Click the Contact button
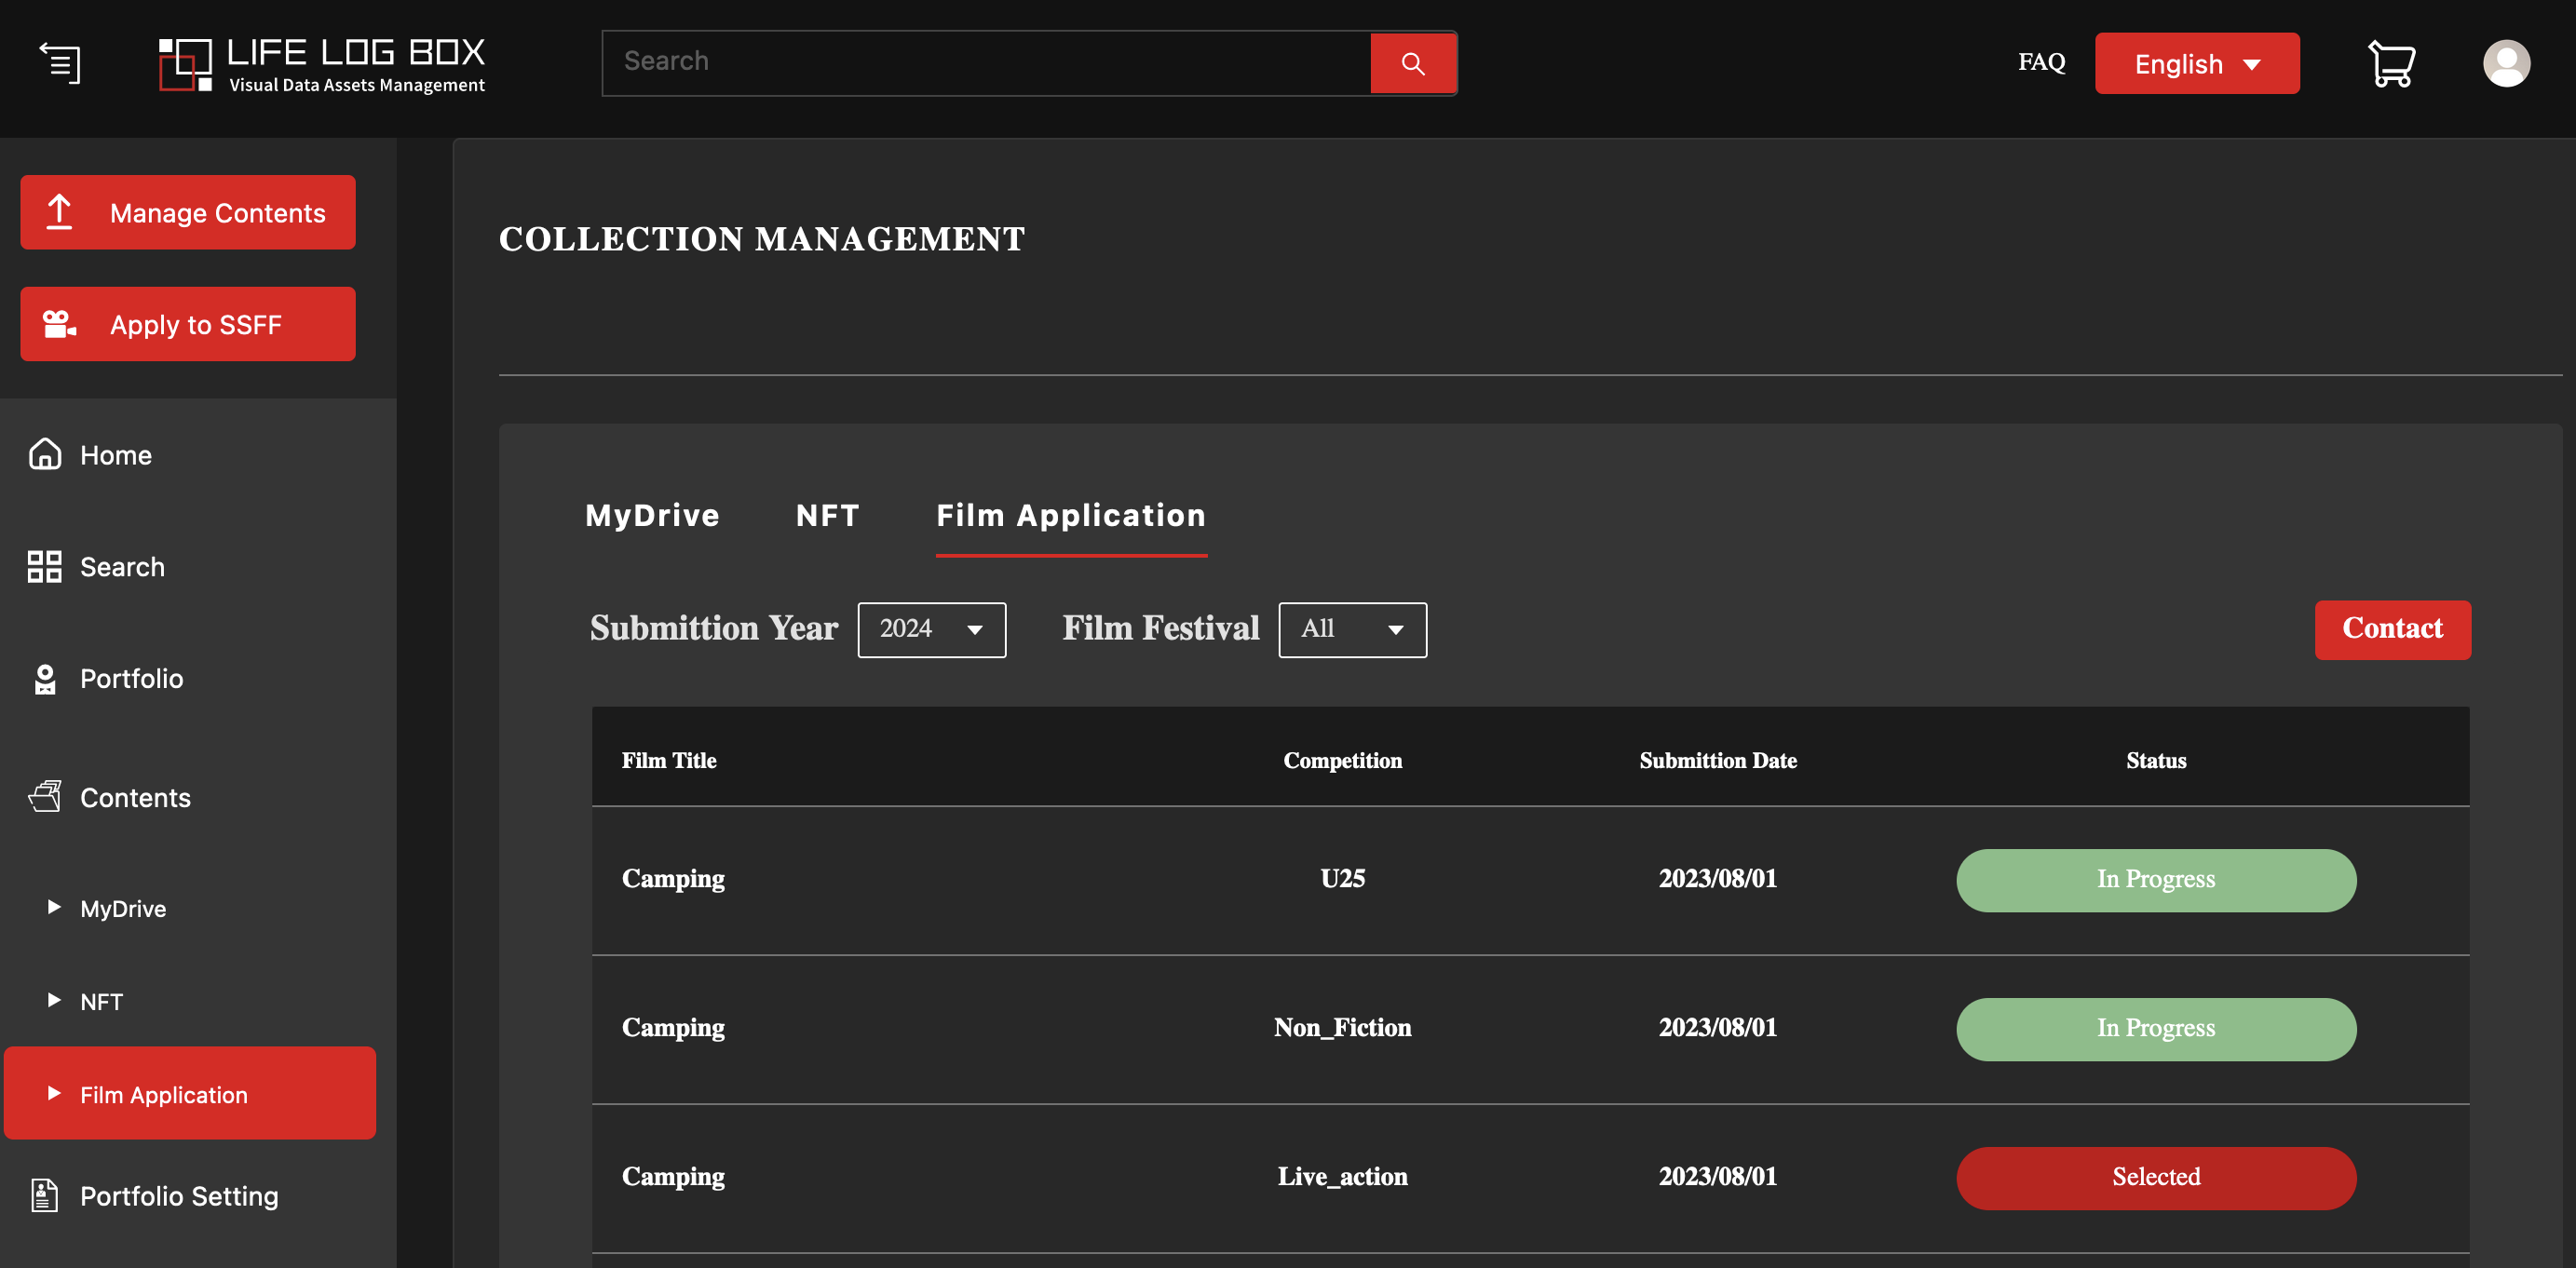 tap(2392, 629)
